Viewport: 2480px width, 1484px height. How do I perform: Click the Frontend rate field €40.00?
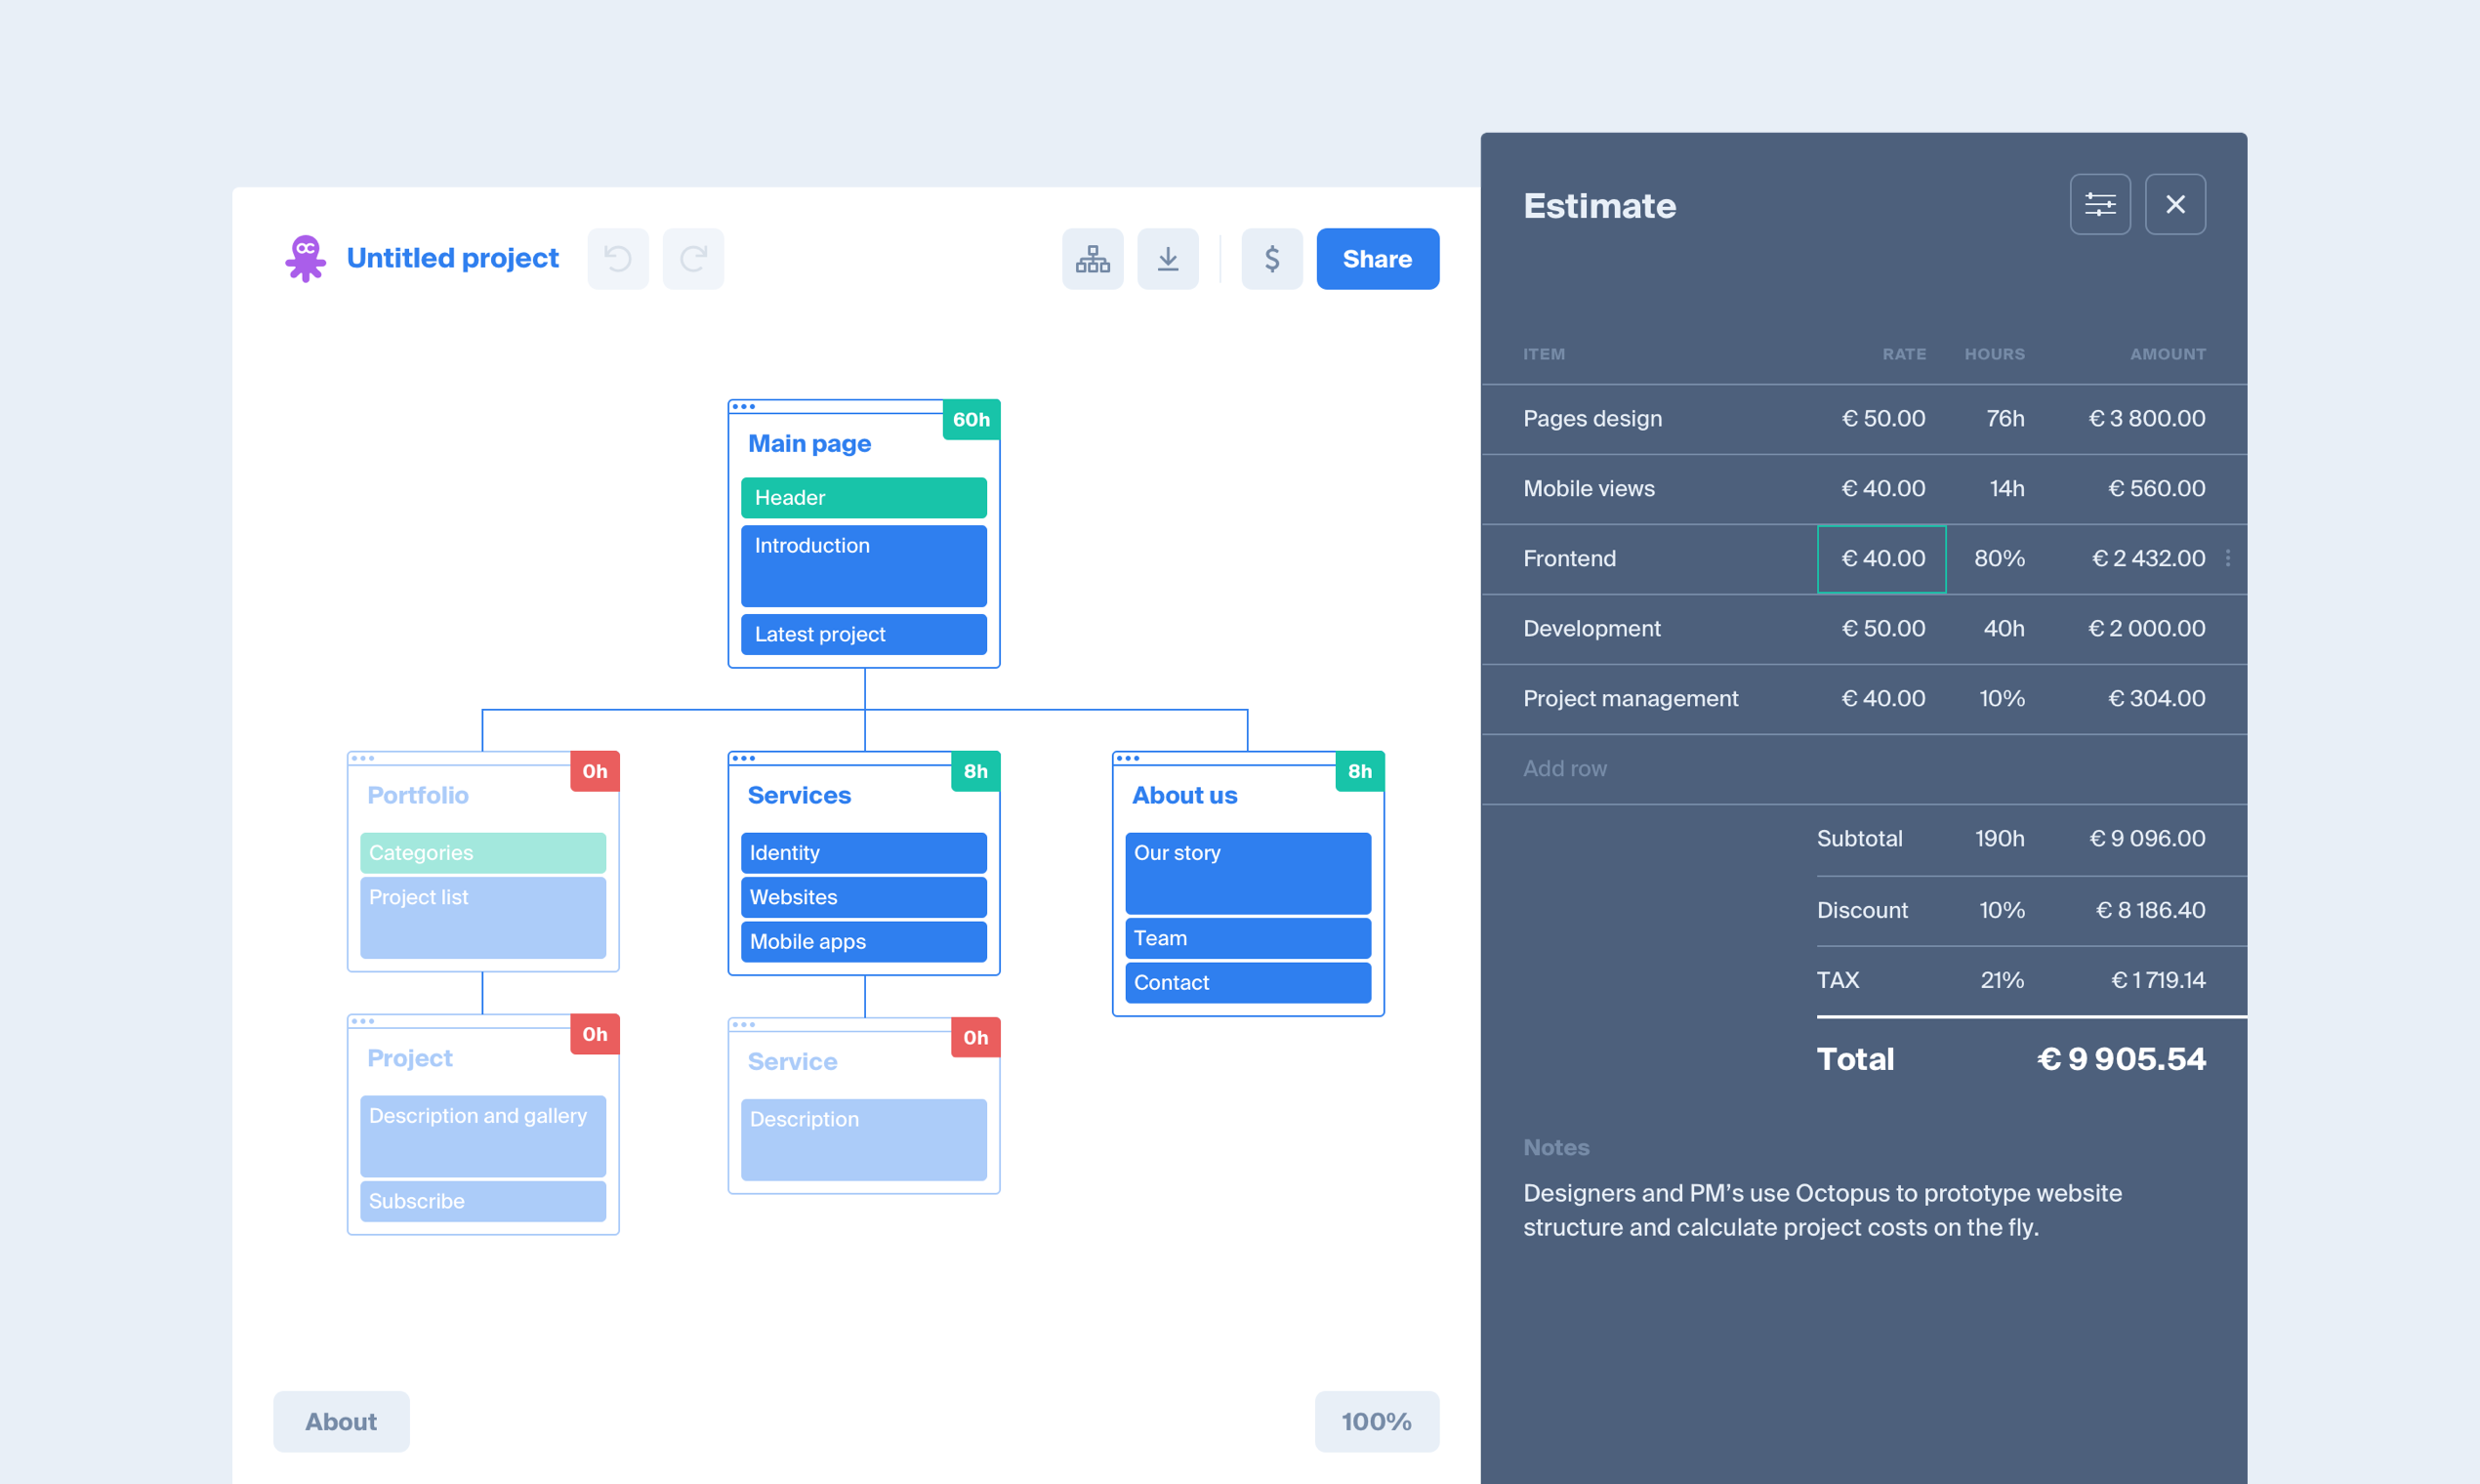pos(1881,559)
